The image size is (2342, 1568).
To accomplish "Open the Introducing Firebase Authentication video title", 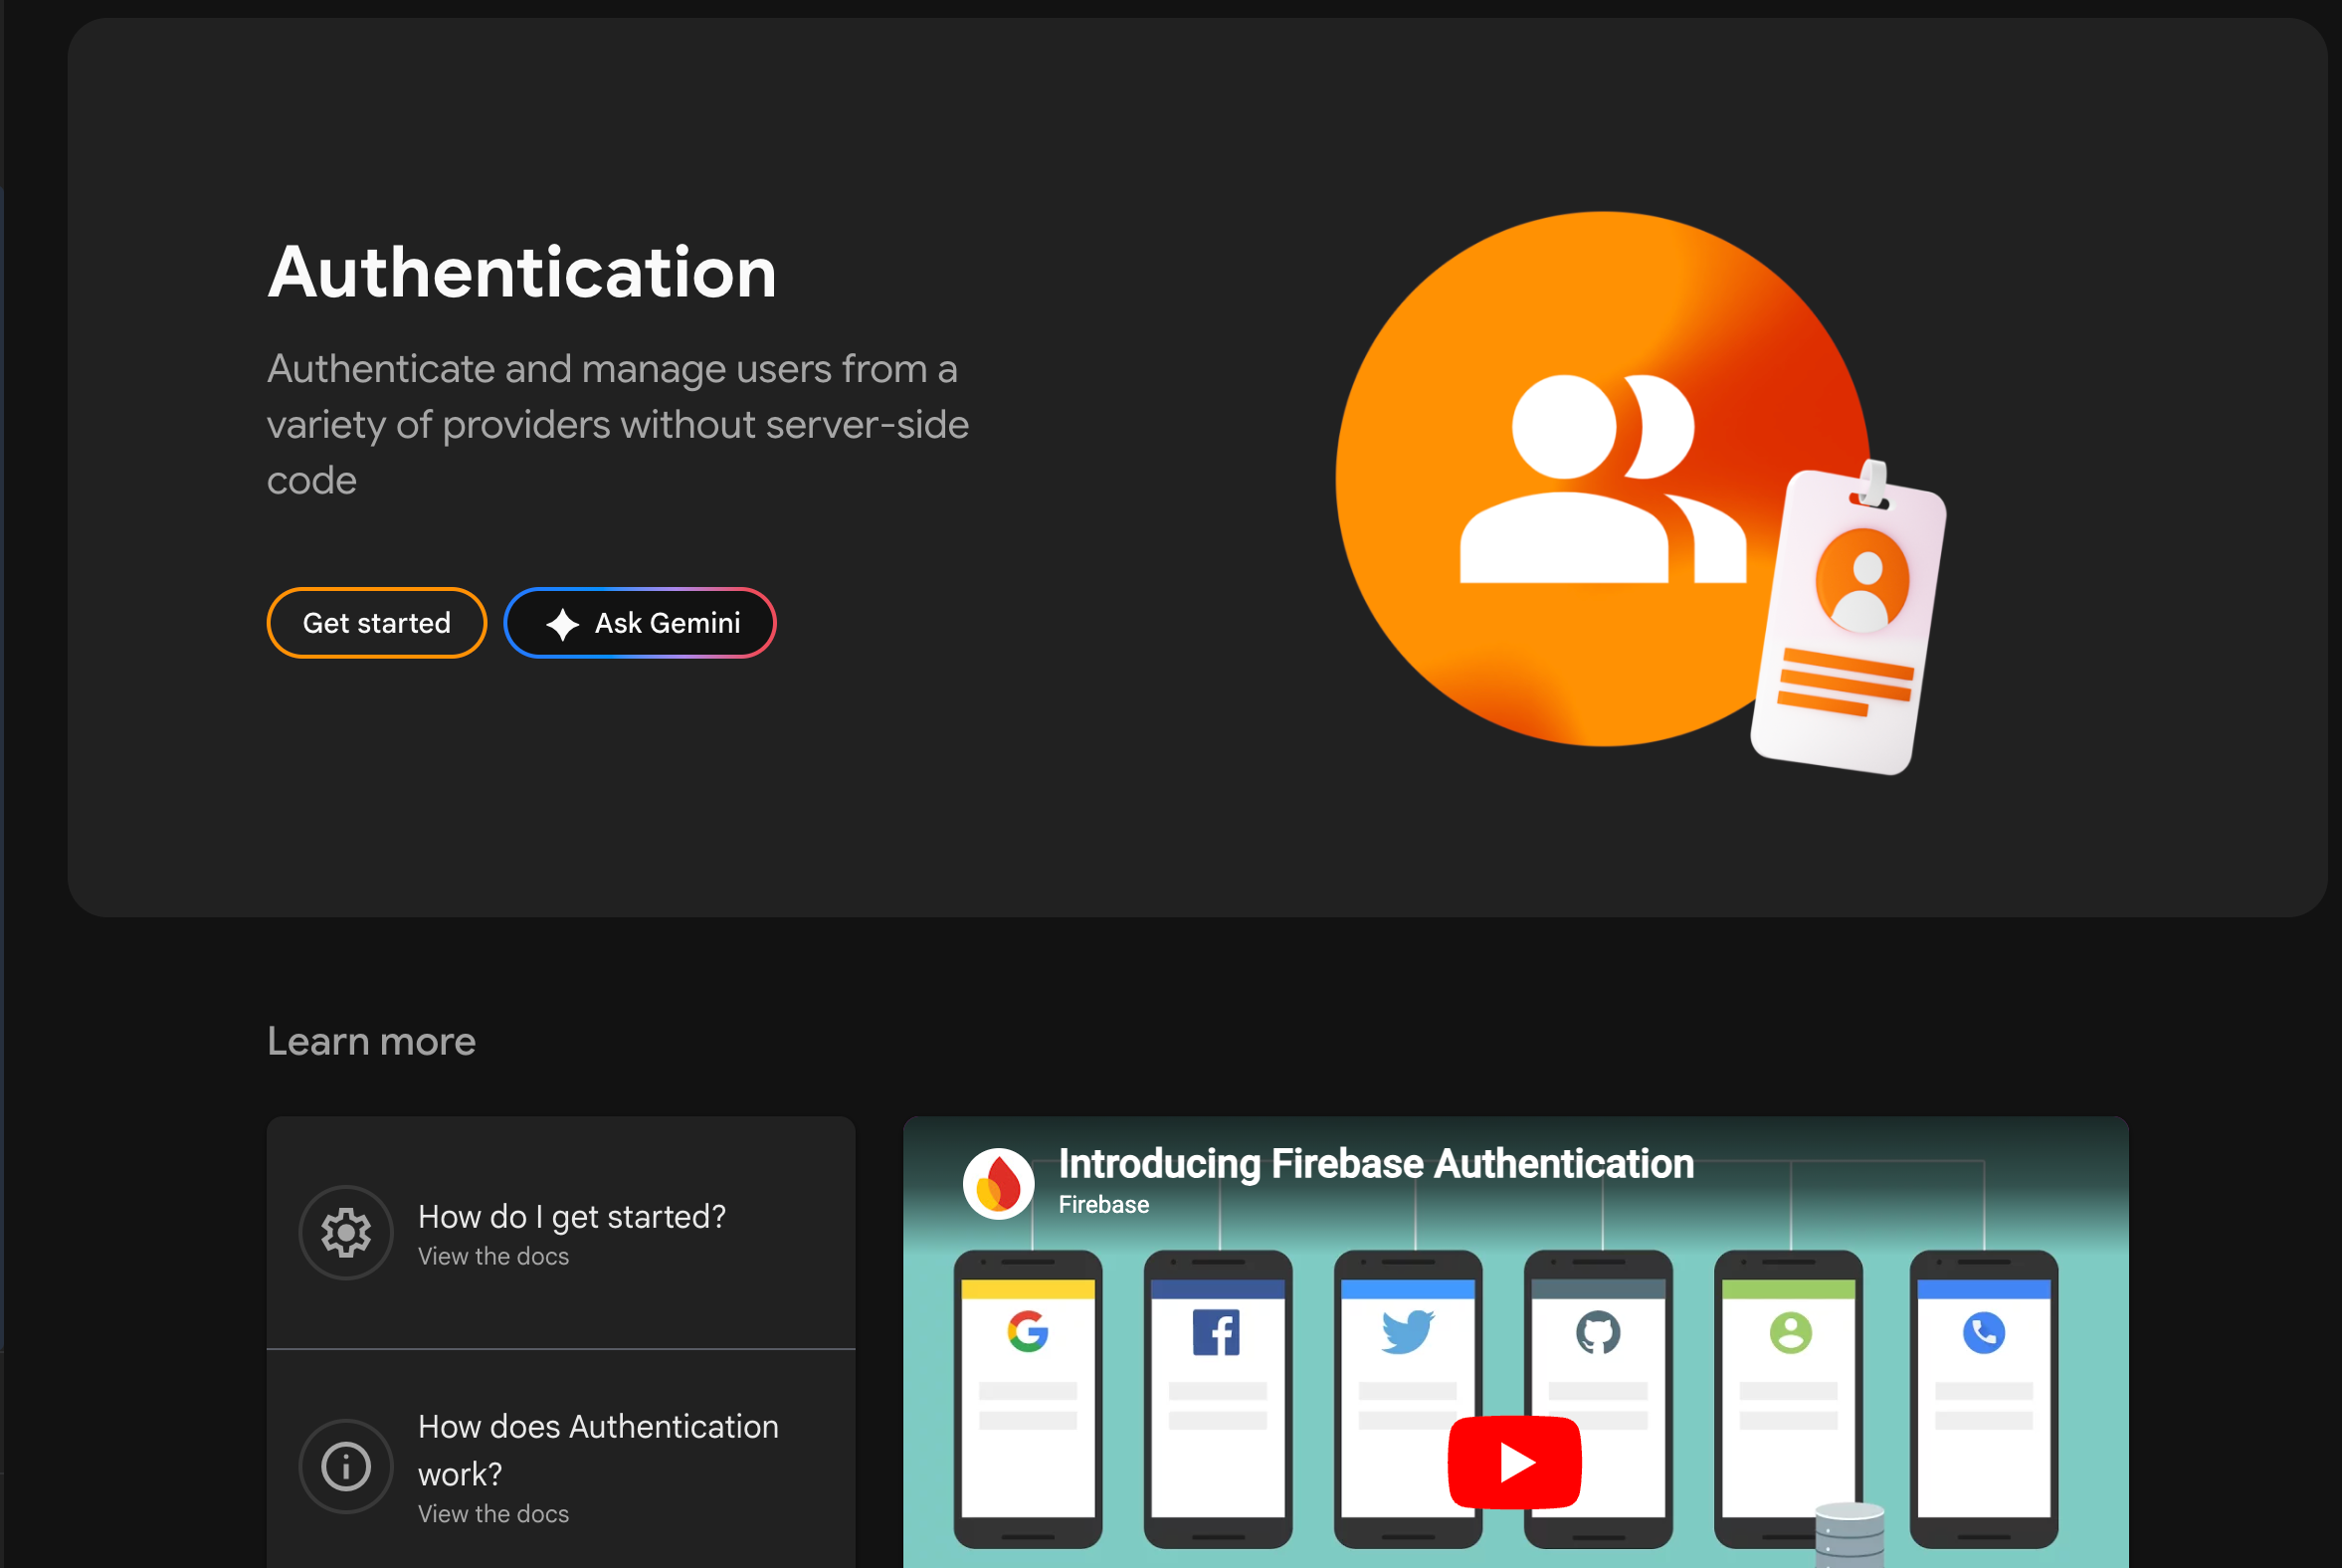I will click(1376, 1164).
